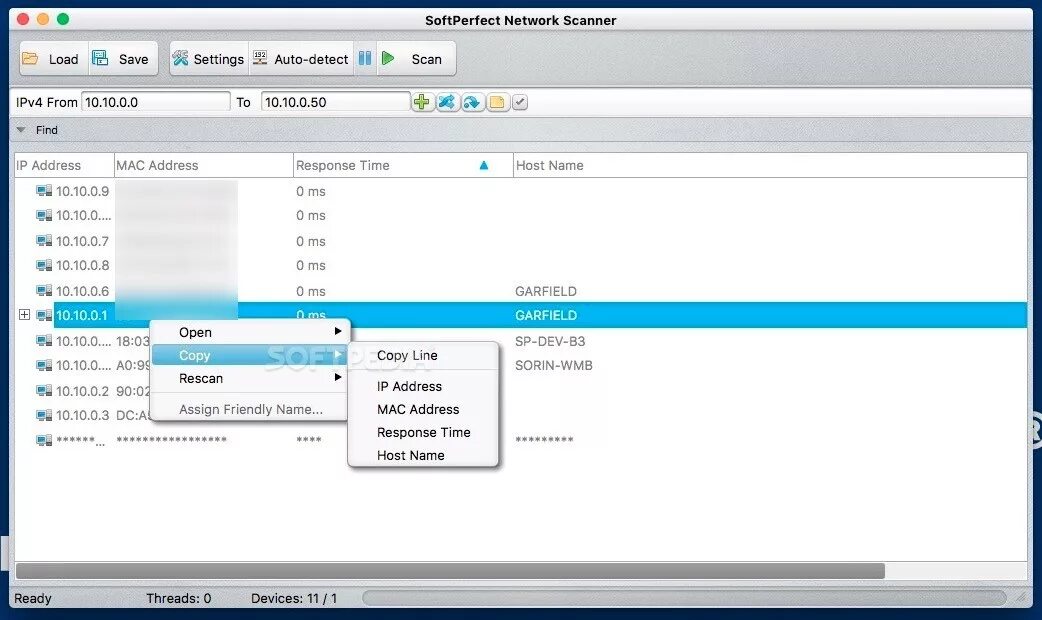Click the device icon of selected row 10.10.0.1
1042x620 pixels.
coord(44,315)
